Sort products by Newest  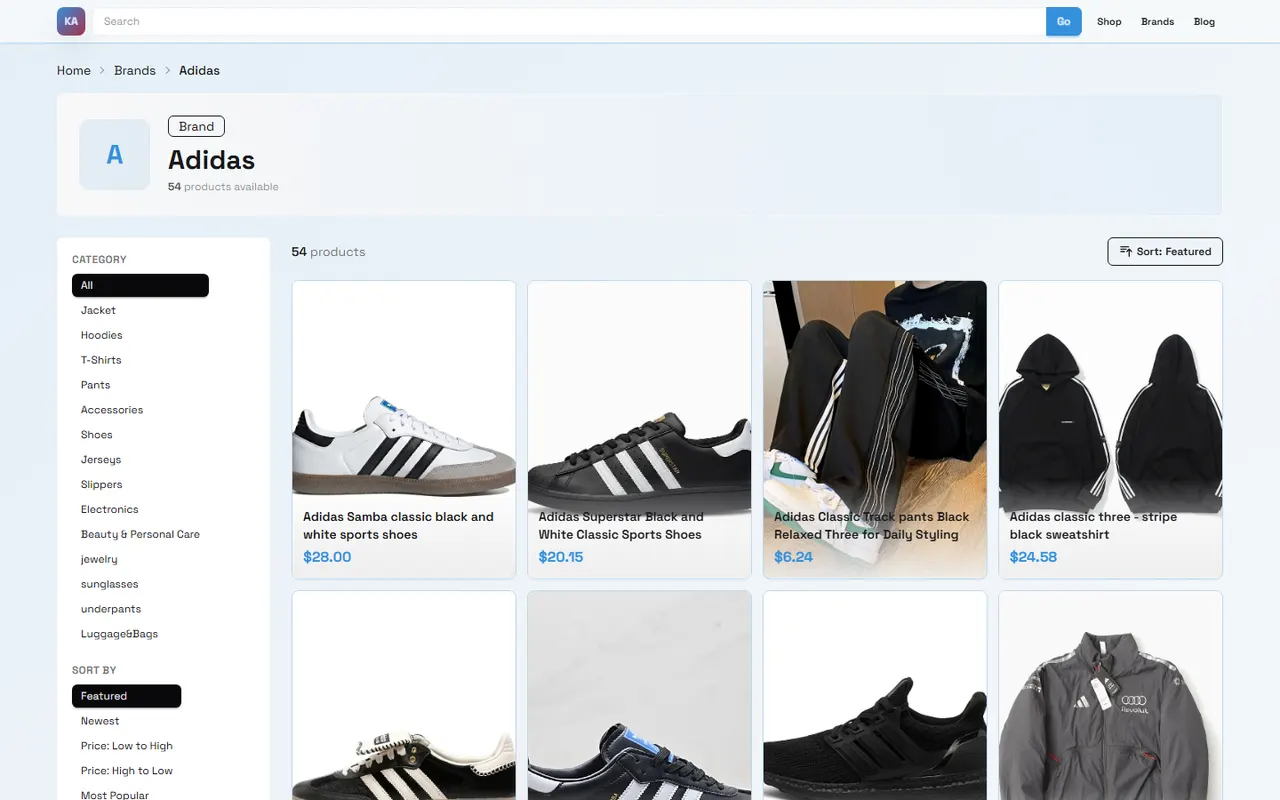pyautogui.click(x=100, y=721)
